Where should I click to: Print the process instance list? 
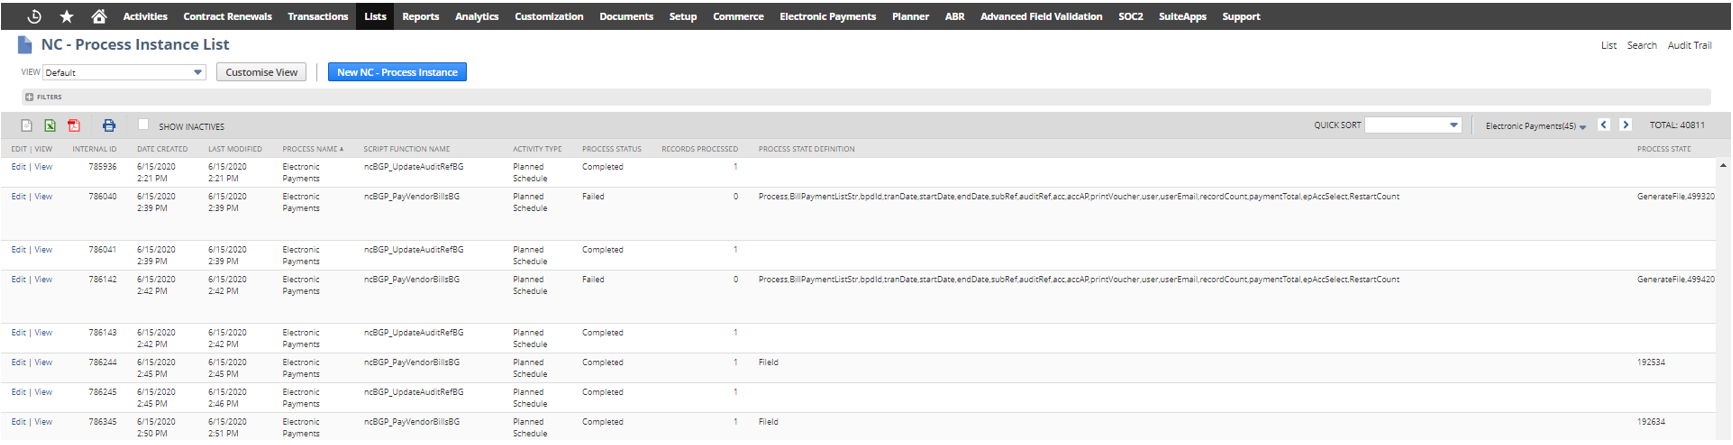(x=109, y=126)
